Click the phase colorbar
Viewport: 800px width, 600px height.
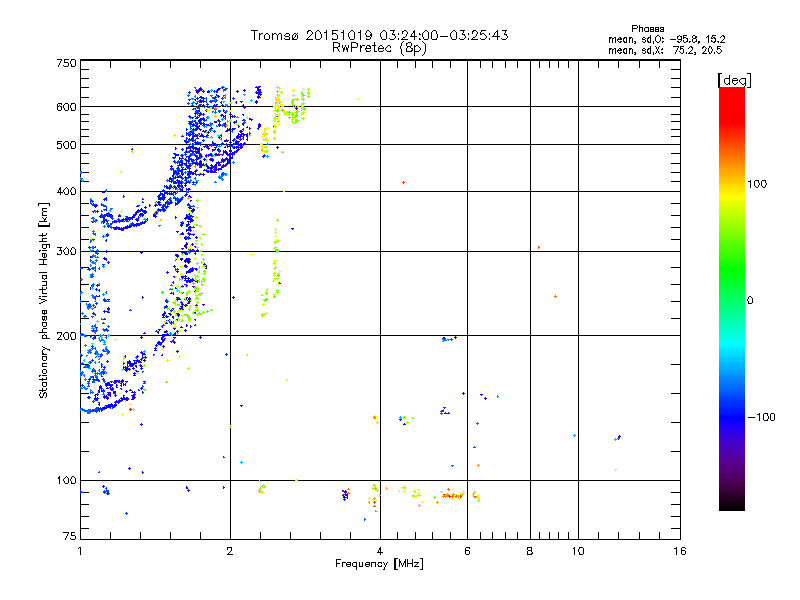click(x=732, y=298)
